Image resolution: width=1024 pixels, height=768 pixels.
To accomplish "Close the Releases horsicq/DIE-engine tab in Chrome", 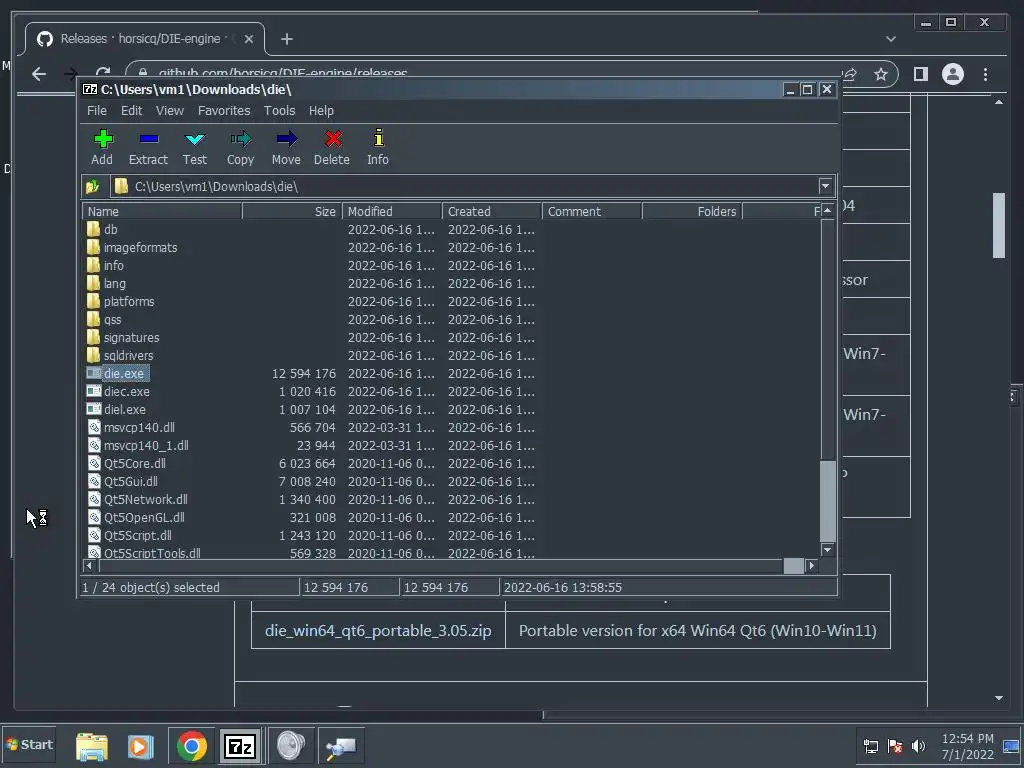I will pyautogui.click(x=249, y=39).
